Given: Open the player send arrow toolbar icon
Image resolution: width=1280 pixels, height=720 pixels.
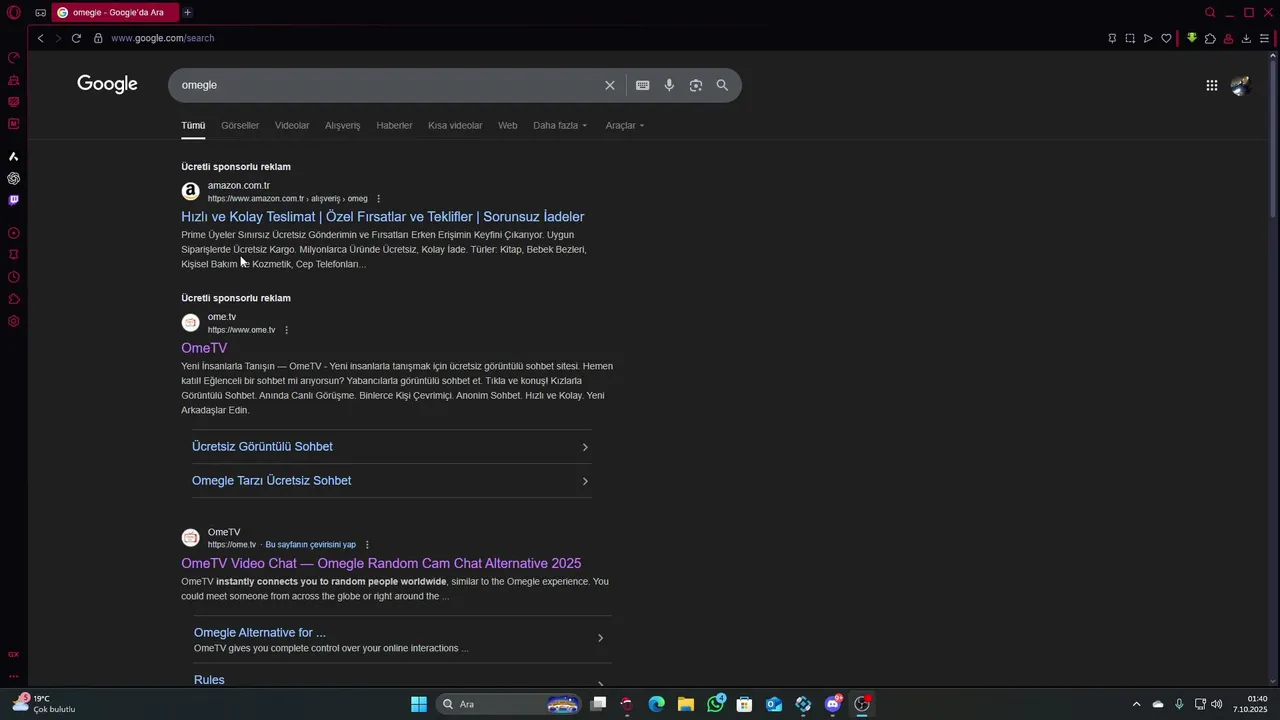Looking at the screenshot, I should tap(1148, 38).
